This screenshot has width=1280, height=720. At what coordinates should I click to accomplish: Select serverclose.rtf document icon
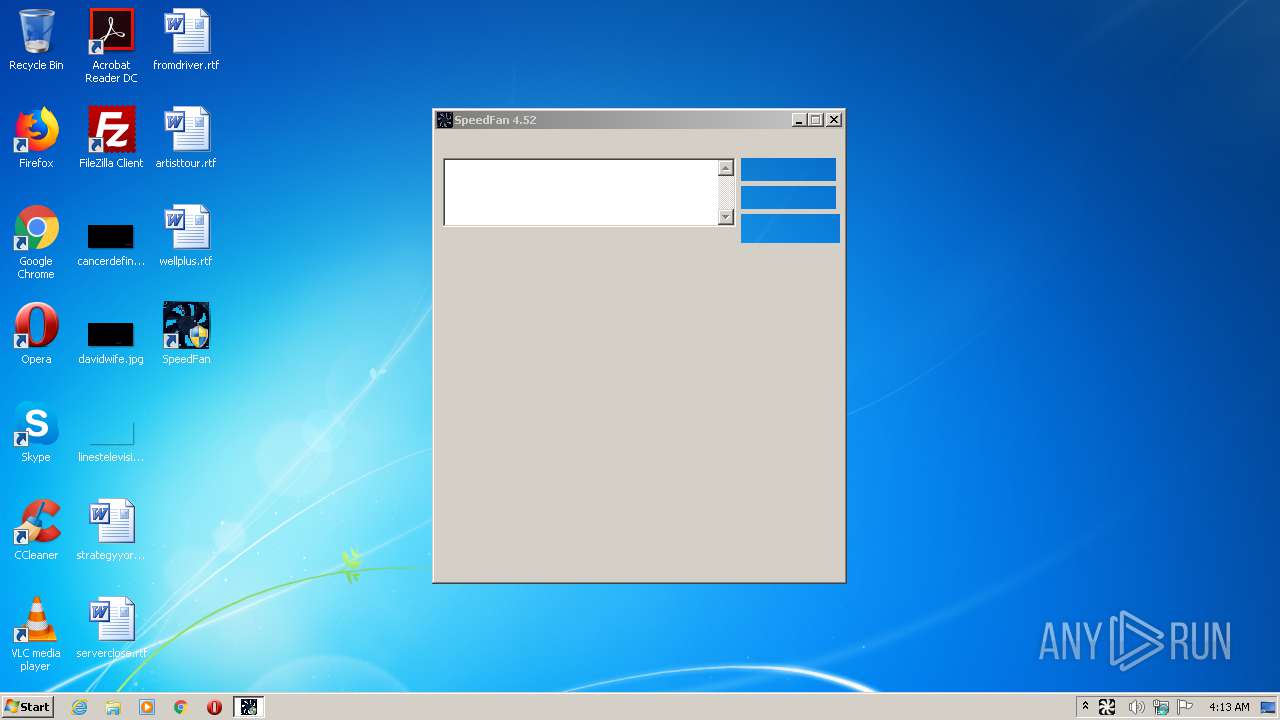(111, 628)
